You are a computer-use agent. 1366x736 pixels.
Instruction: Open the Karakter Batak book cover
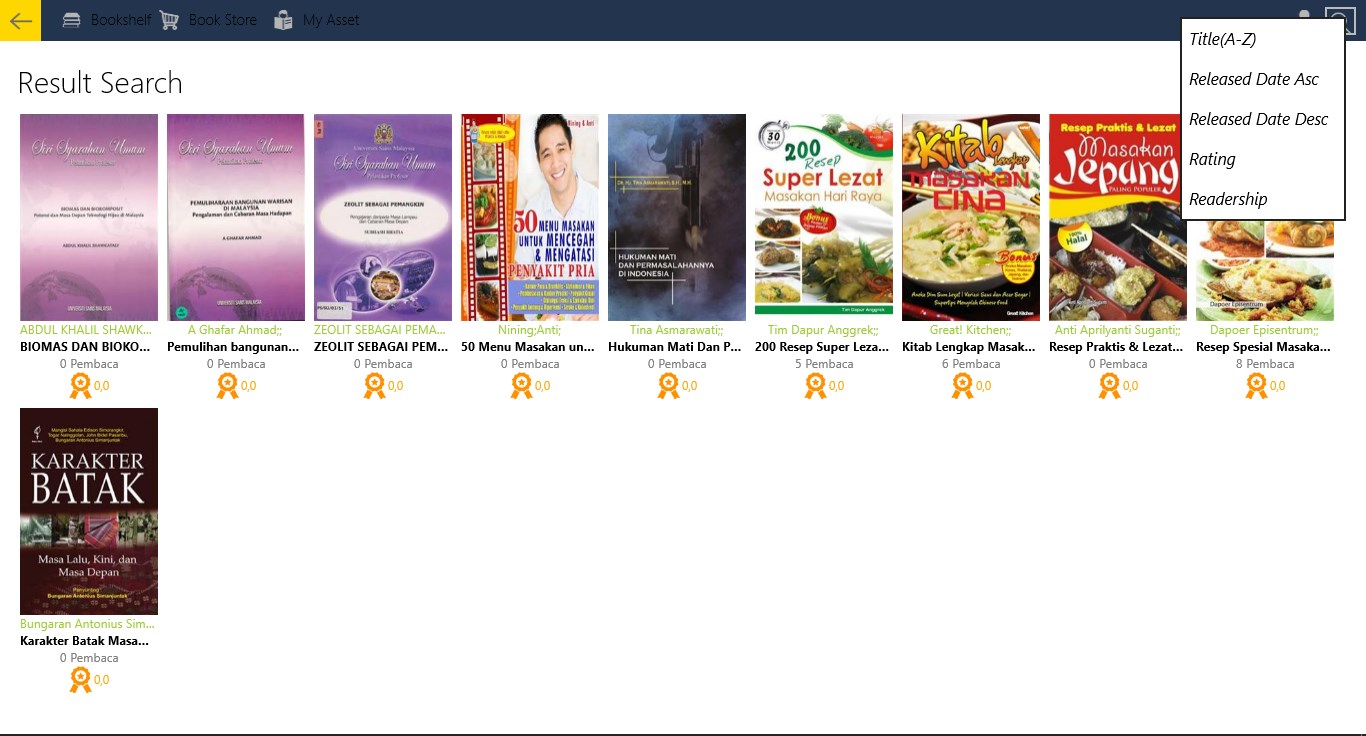tap(89, 511)
